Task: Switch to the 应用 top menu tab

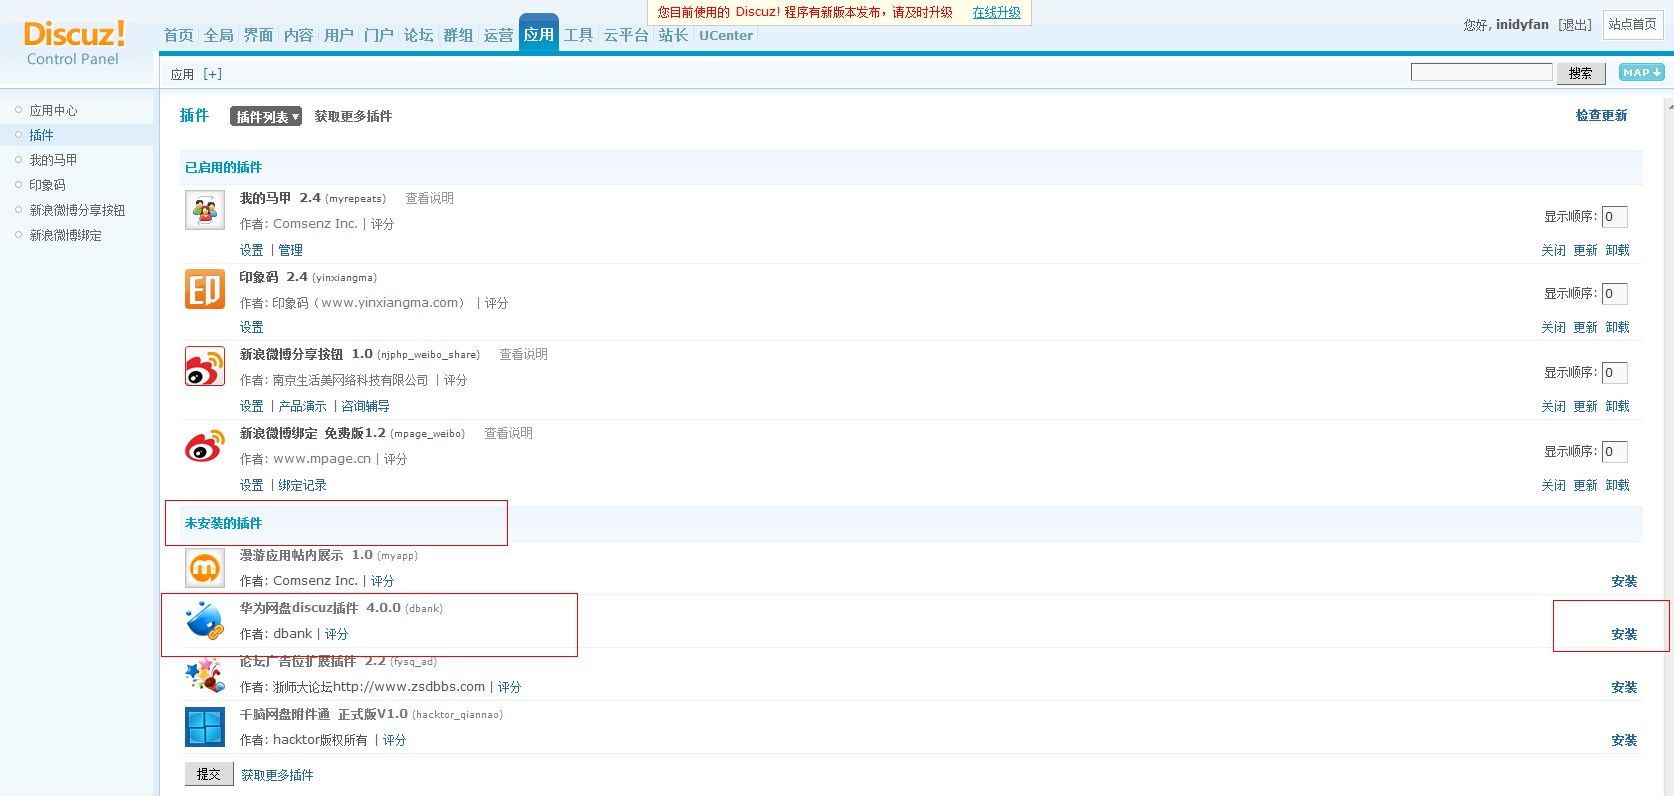Action: (x=539, y=35)
